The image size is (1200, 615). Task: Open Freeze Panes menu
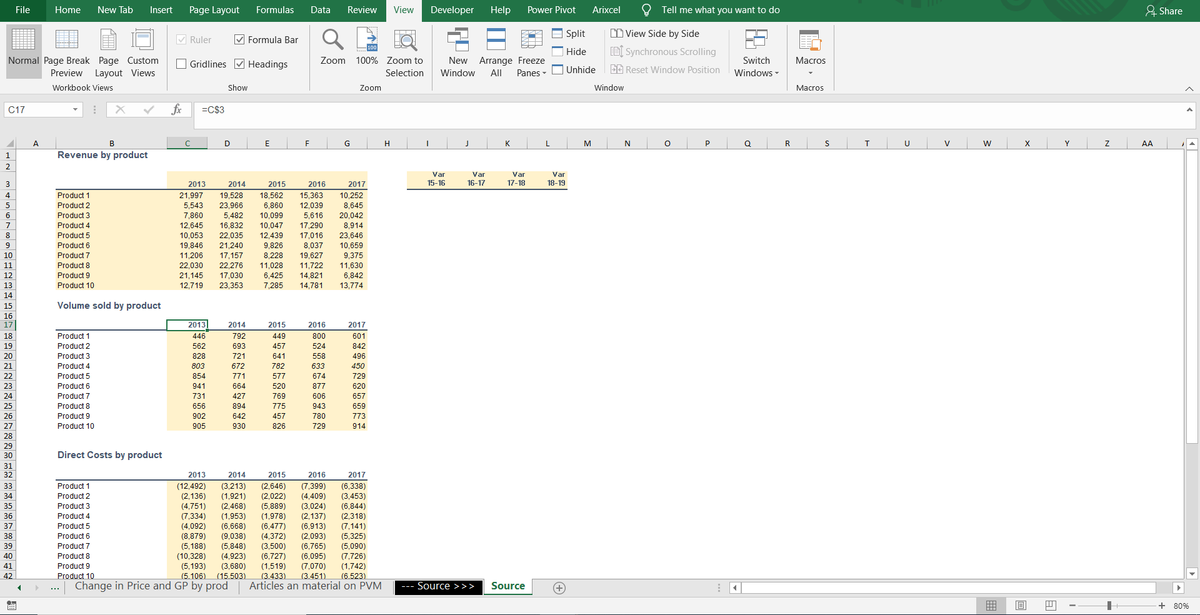531,52
